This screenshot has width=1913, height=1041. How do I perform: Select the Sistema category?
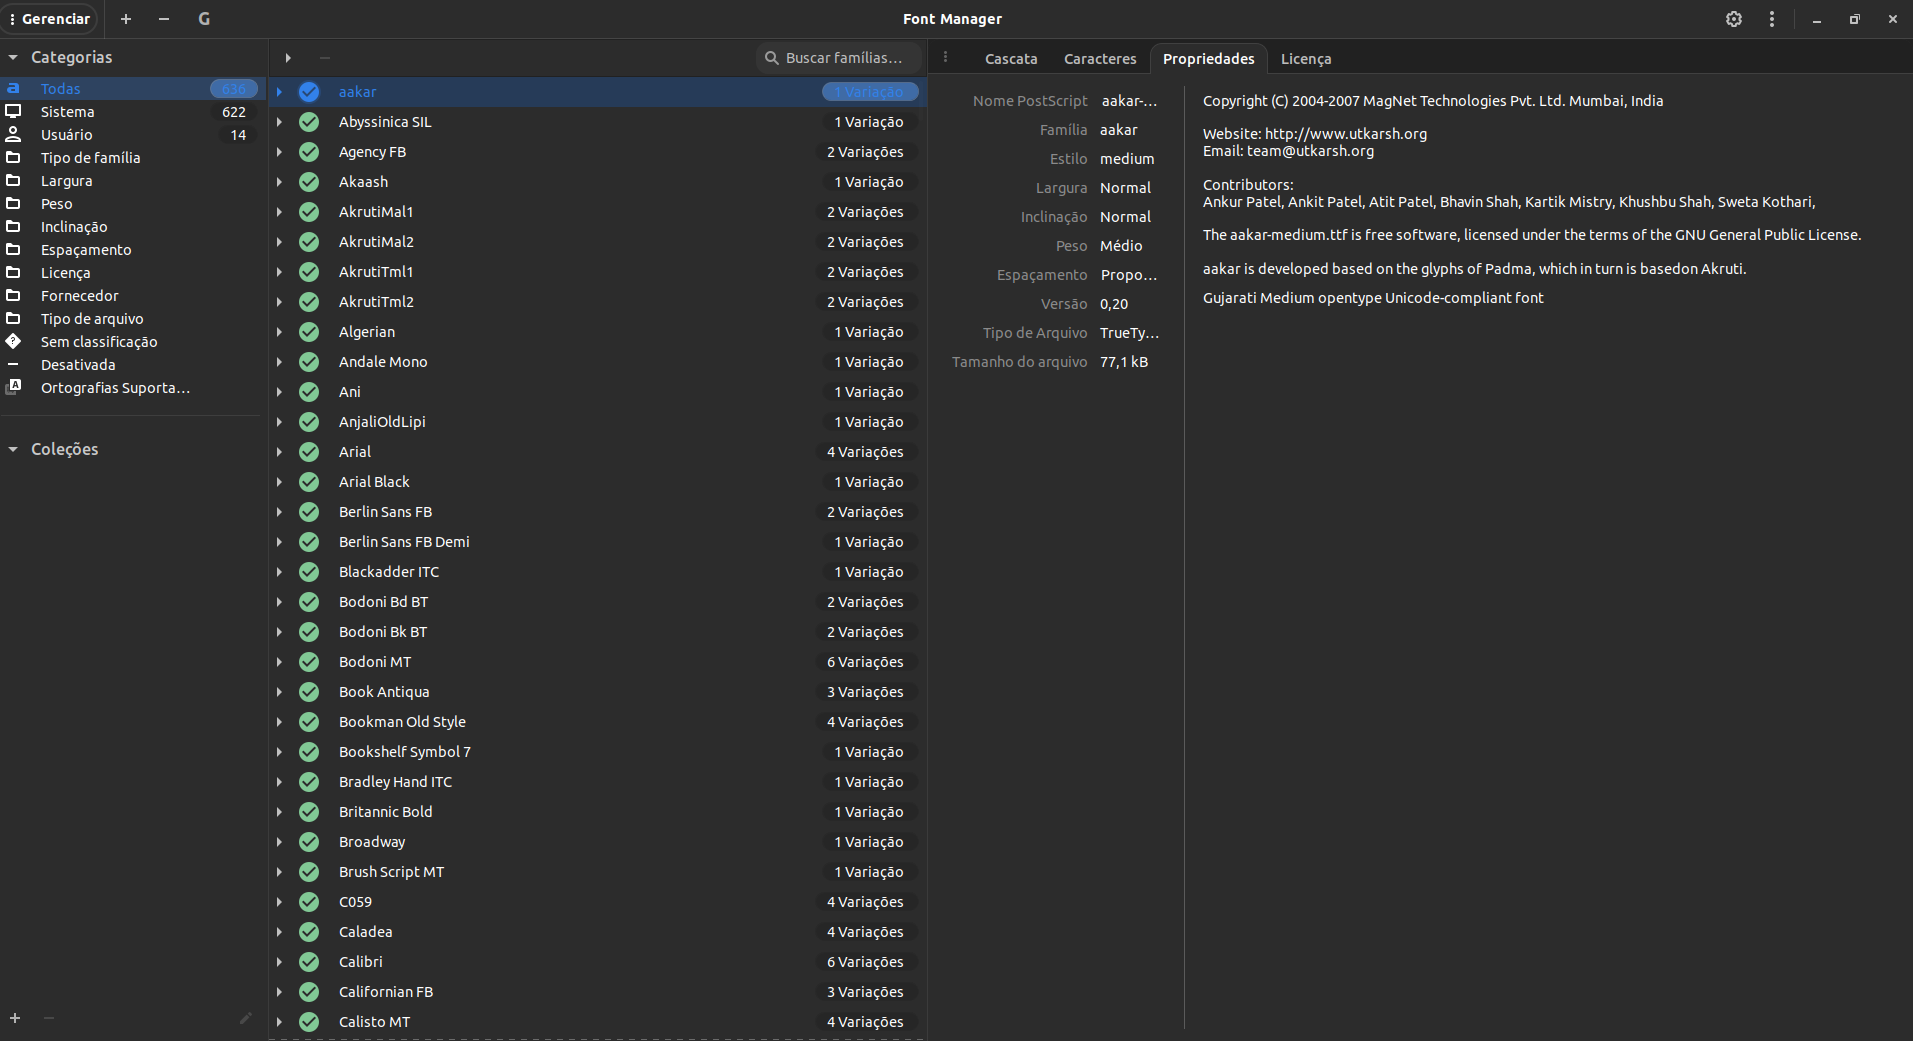coord(67,112)
